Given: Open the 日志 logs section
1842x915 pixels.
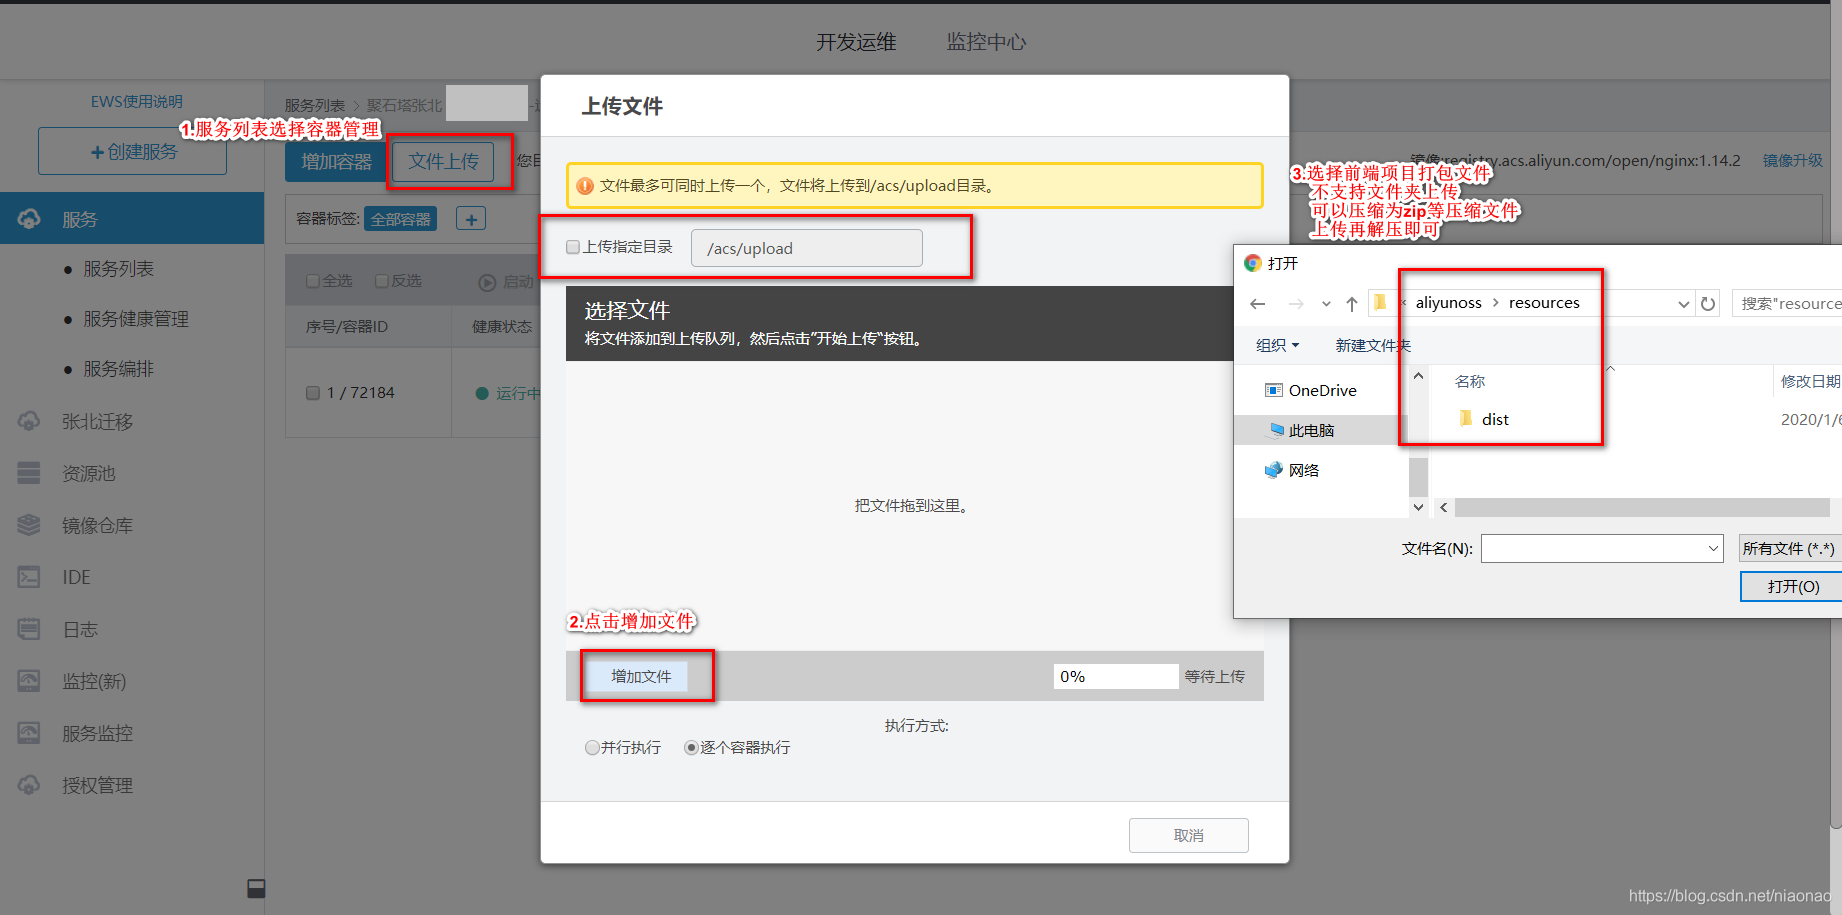Looking at the screenshot, I should pos(80,628).
